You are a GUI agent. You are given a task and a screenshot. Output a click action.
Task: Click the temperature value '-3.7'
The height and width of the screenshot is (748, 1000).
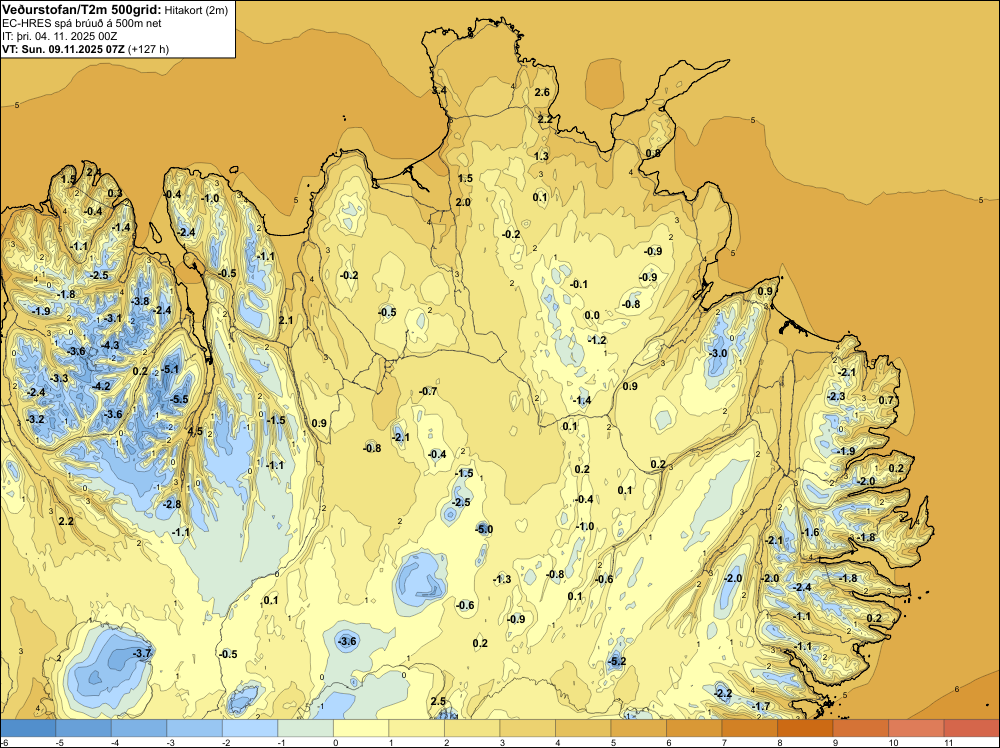tap(142, 653)
